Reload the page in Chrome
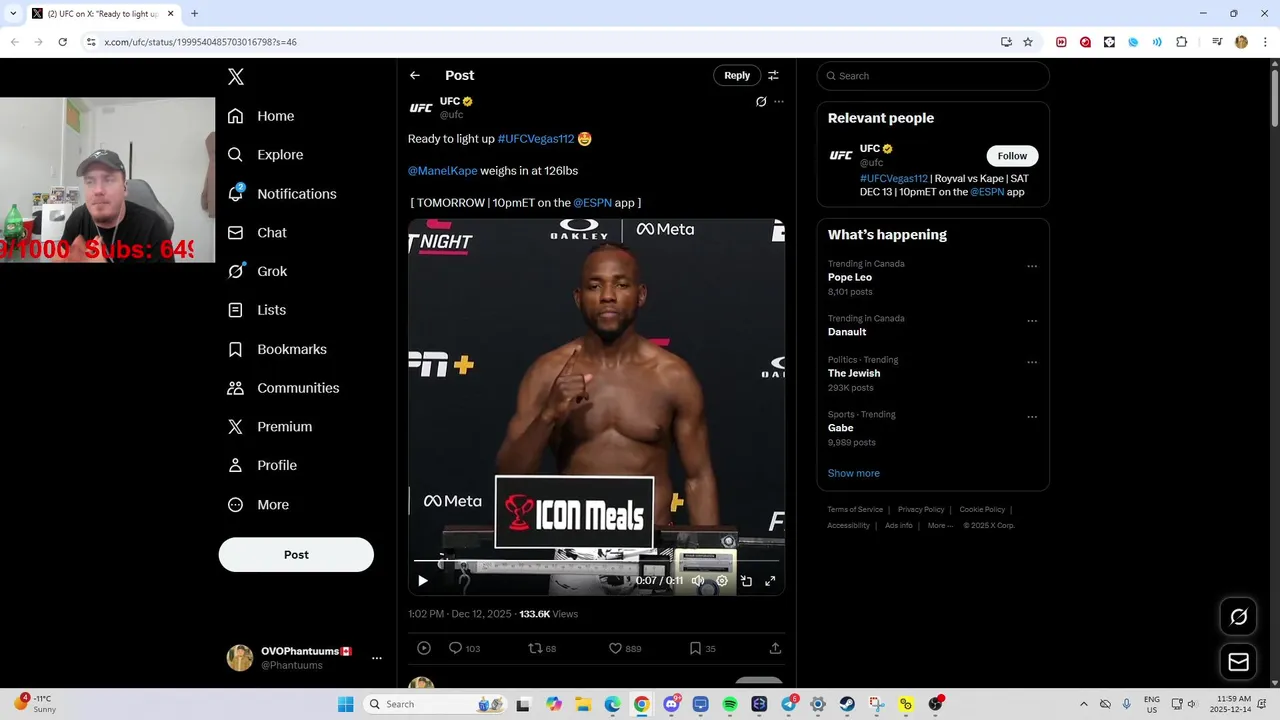1280x720 pixels. point(62,42)
